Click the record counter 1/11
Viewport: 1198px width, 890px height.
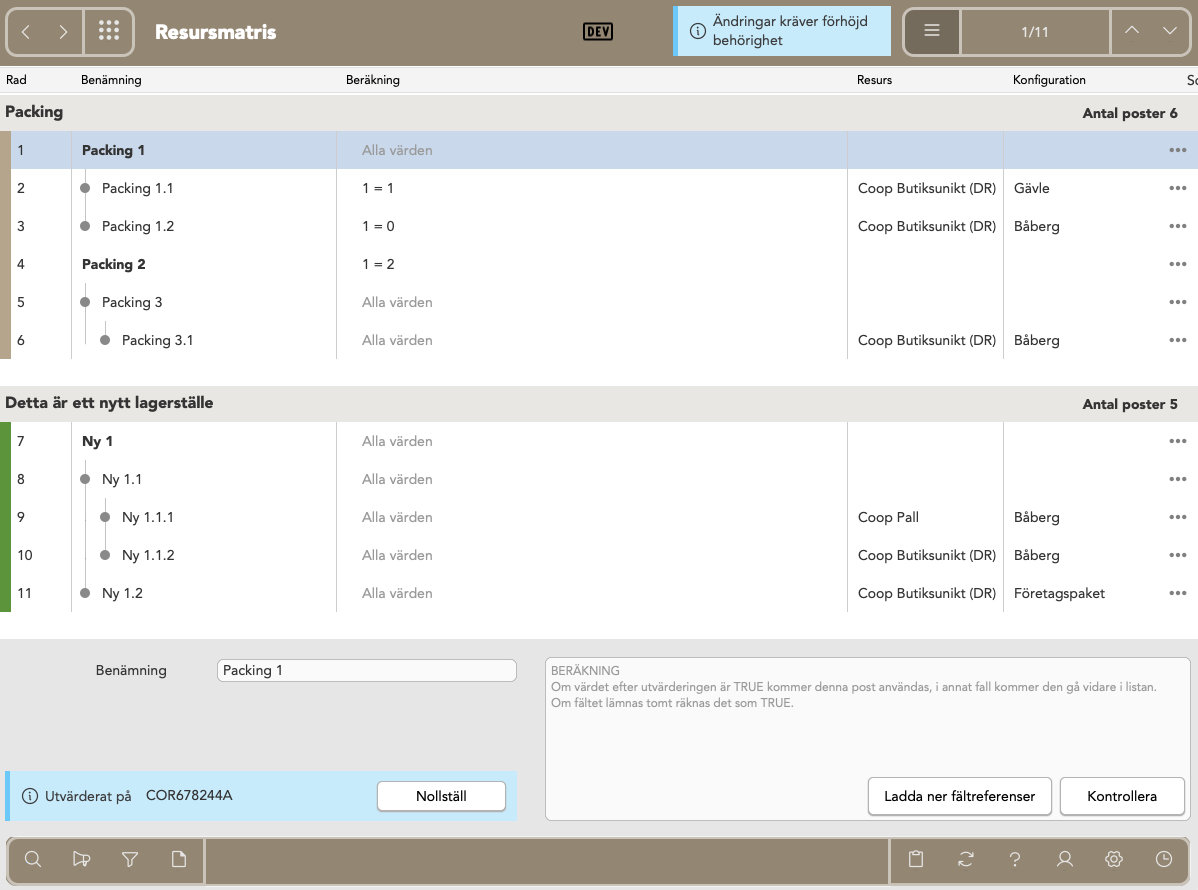[x=1034, y=31]
